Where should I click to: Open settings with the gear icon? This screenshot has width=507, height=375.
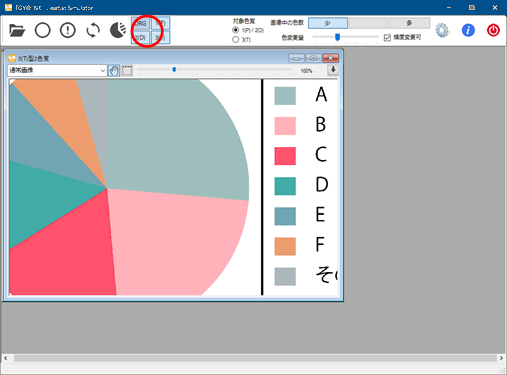(442, 30)
